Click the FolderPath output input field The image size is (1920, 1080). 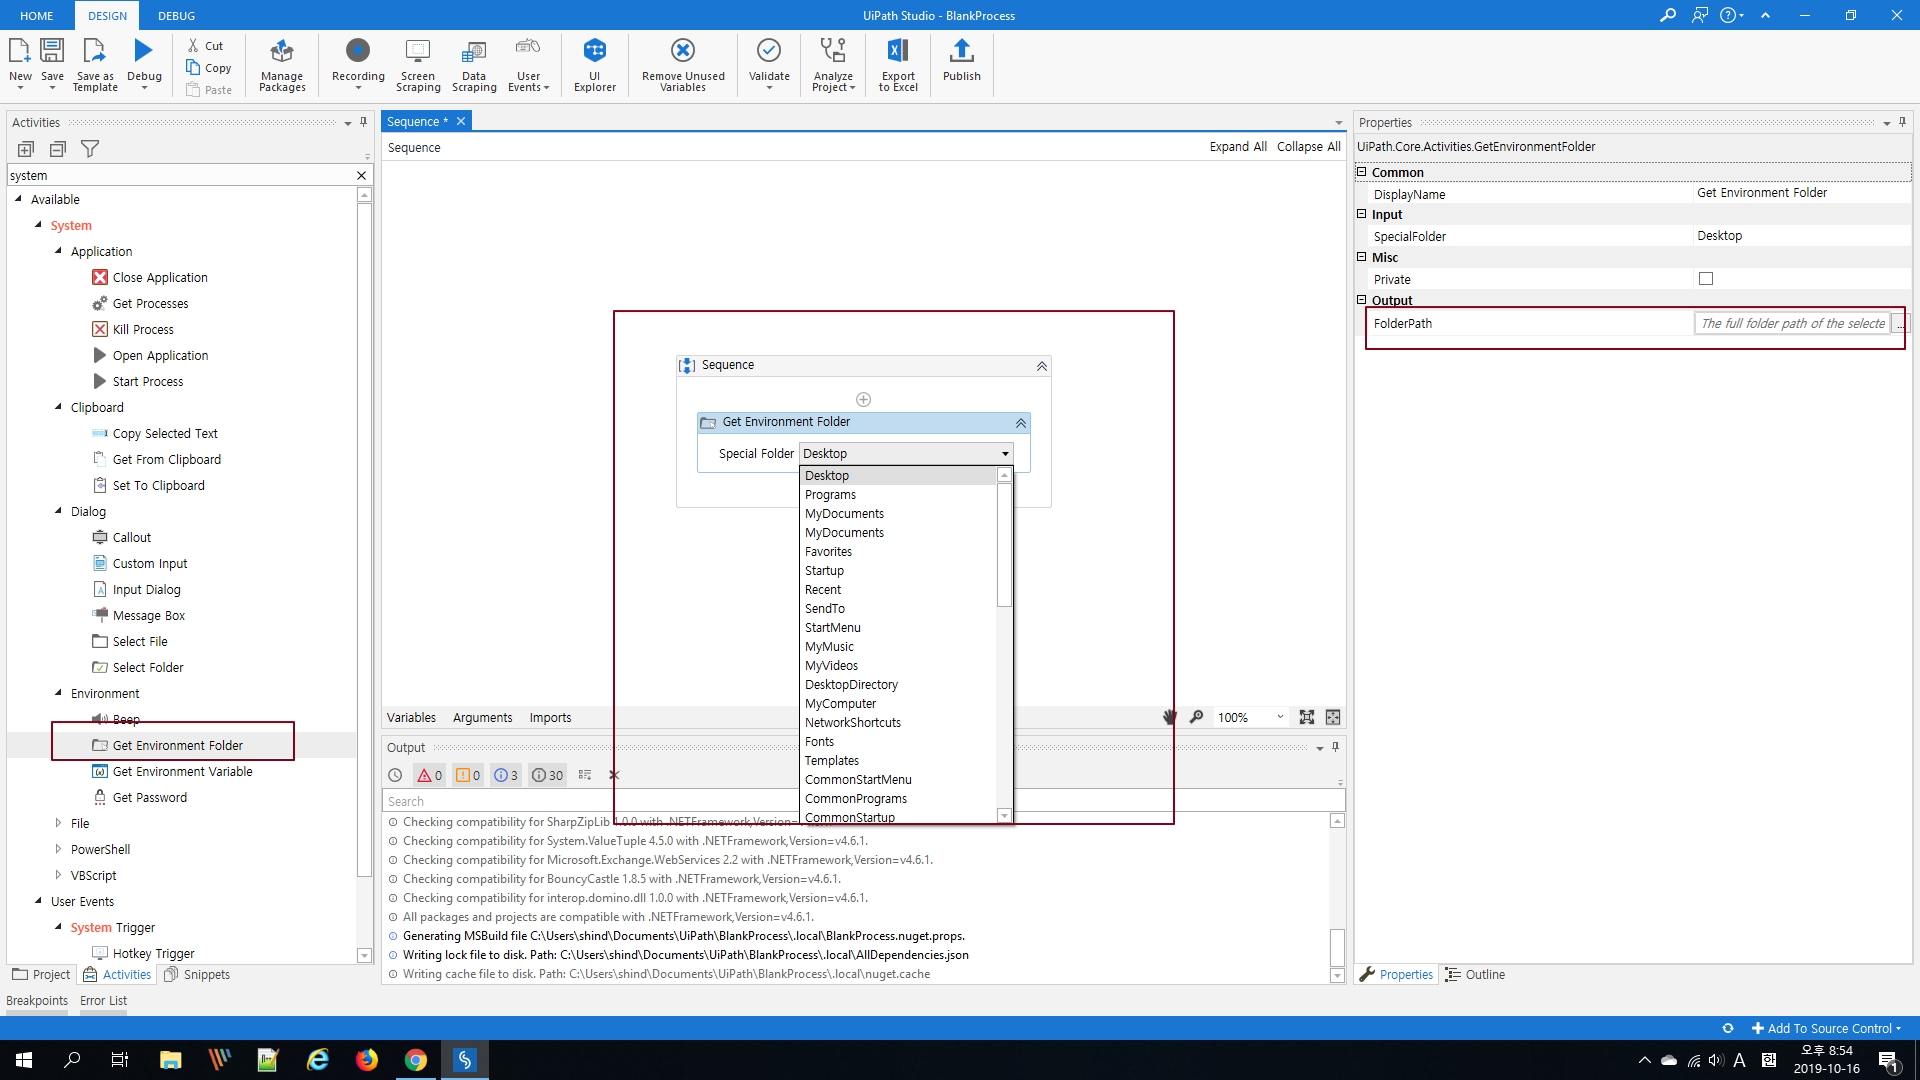point(1792,323)
